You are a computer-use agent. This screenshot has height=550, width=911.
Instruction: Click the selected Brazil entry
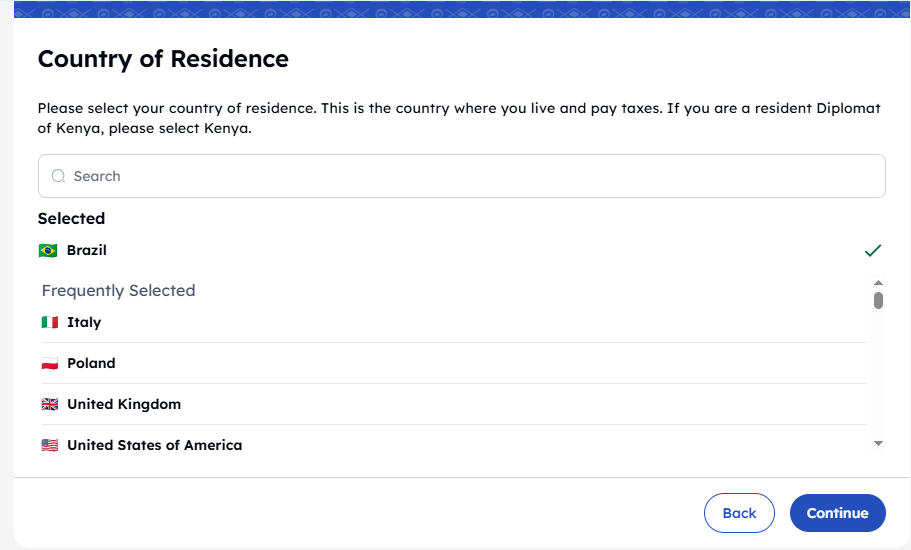tap(87, 250)
